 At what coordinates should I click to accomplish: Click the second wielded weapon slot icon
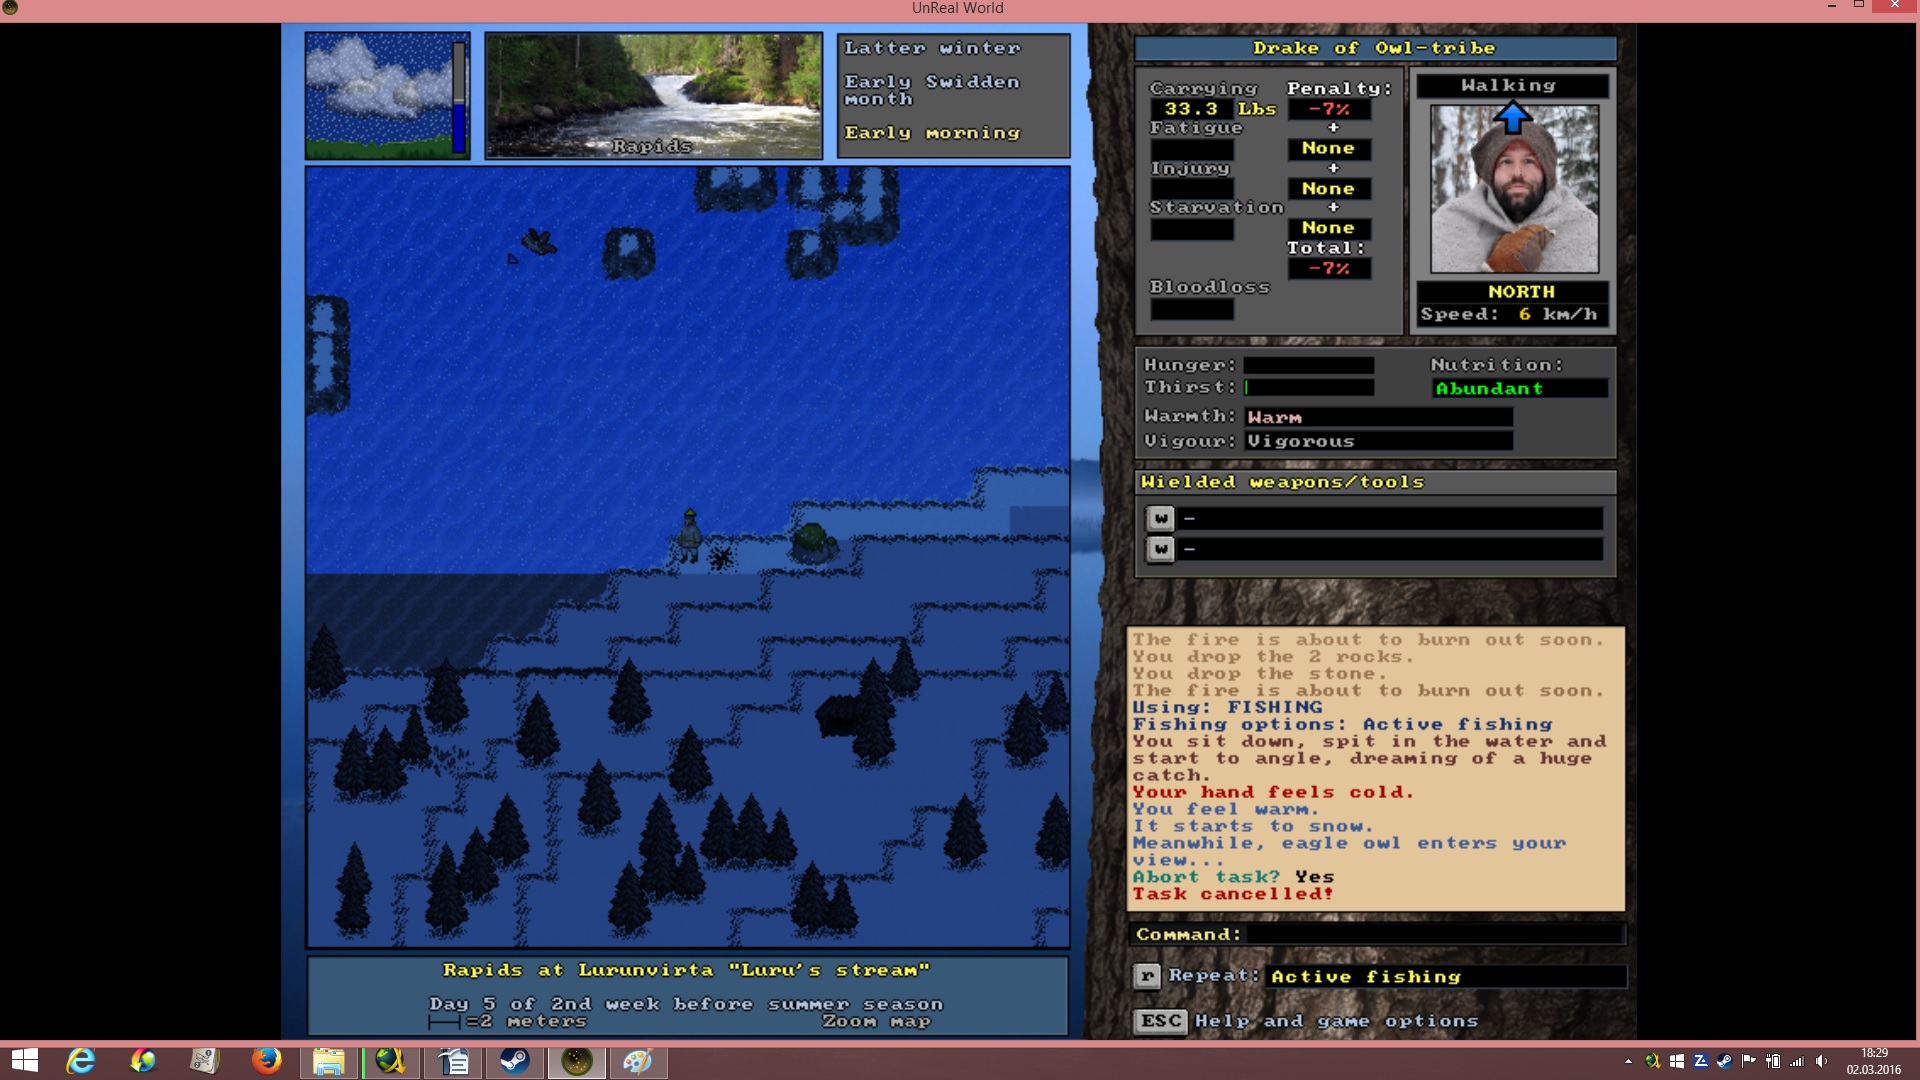(x=1160, y=549)
